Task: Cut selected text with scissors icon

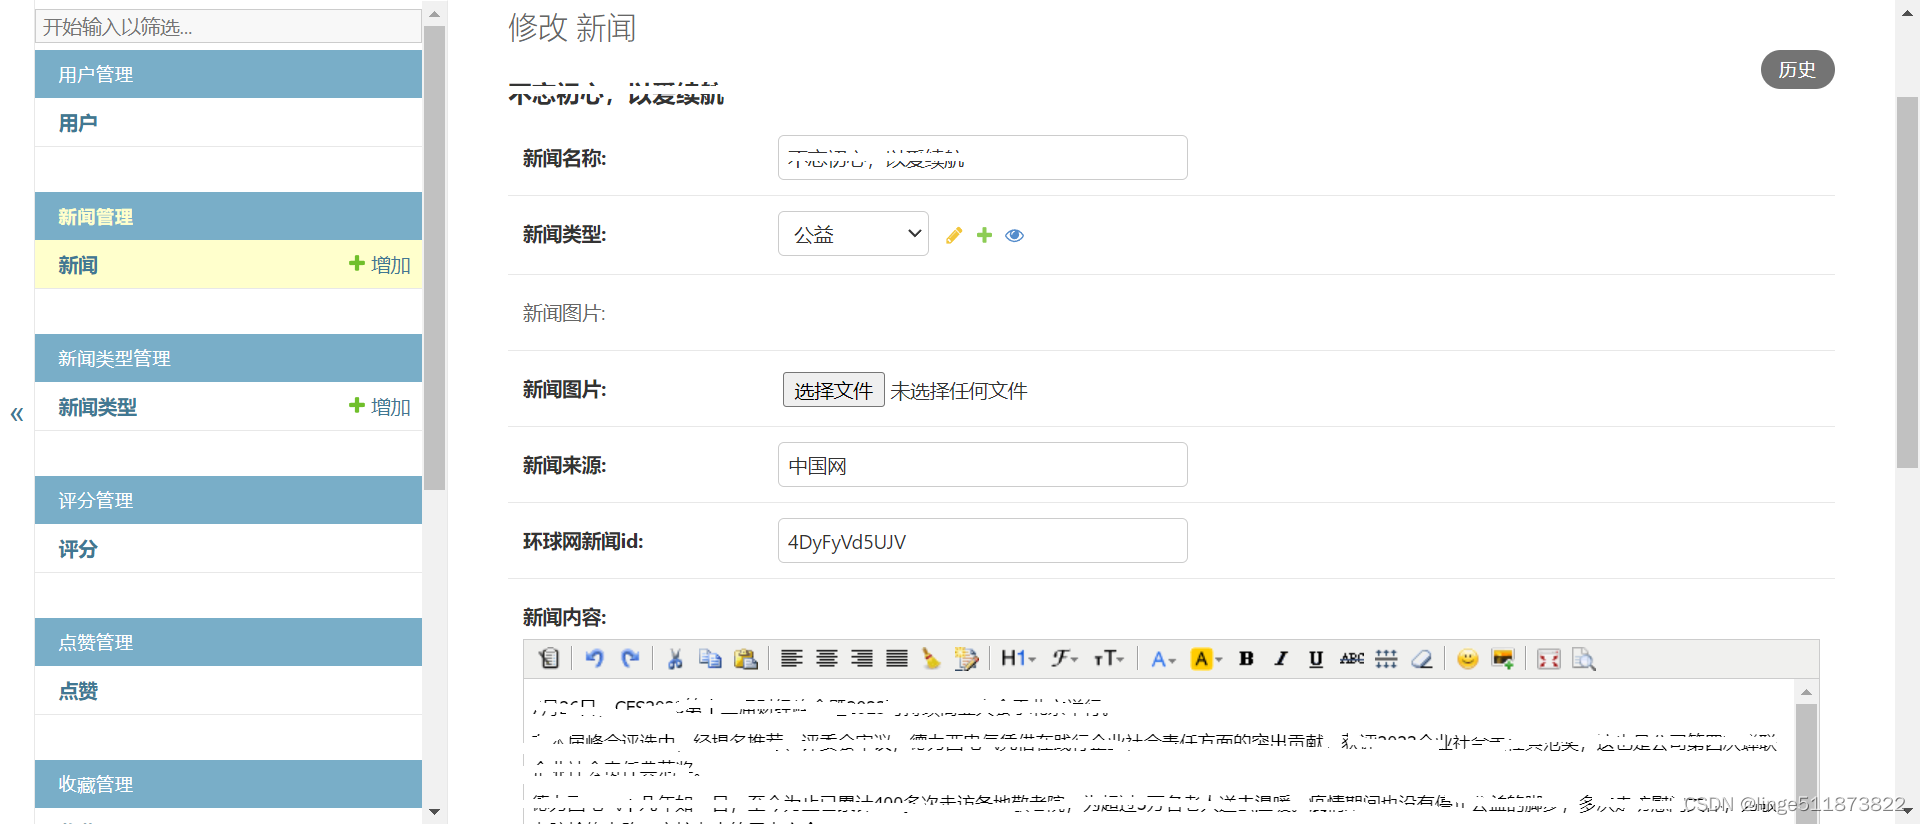Action: pyautogui.click(x=675, y=659)
